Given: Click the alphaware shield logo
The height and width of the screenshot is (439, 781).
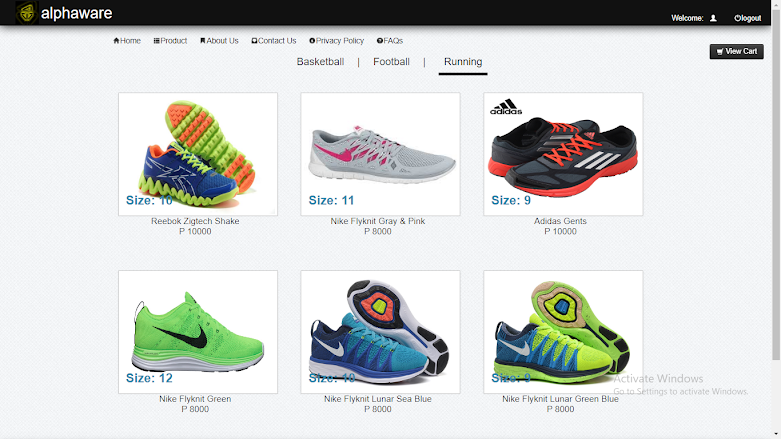Looking at the screenshot, I should pos(26,12).
